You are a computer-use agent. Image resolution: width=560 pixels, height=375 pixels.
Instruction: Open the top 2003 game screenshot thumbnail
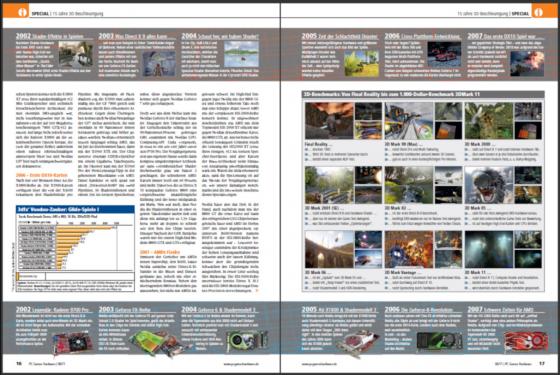[x=159, y=64]
